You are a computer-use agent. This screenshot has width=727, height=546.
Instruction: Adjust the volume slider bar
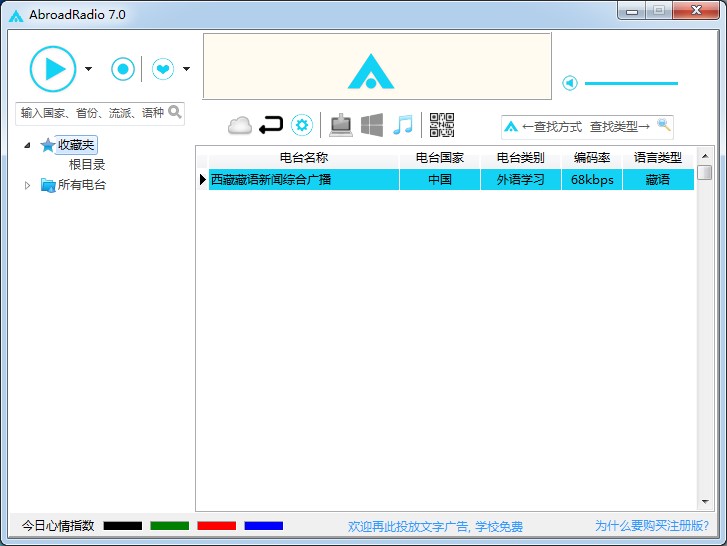631,83
